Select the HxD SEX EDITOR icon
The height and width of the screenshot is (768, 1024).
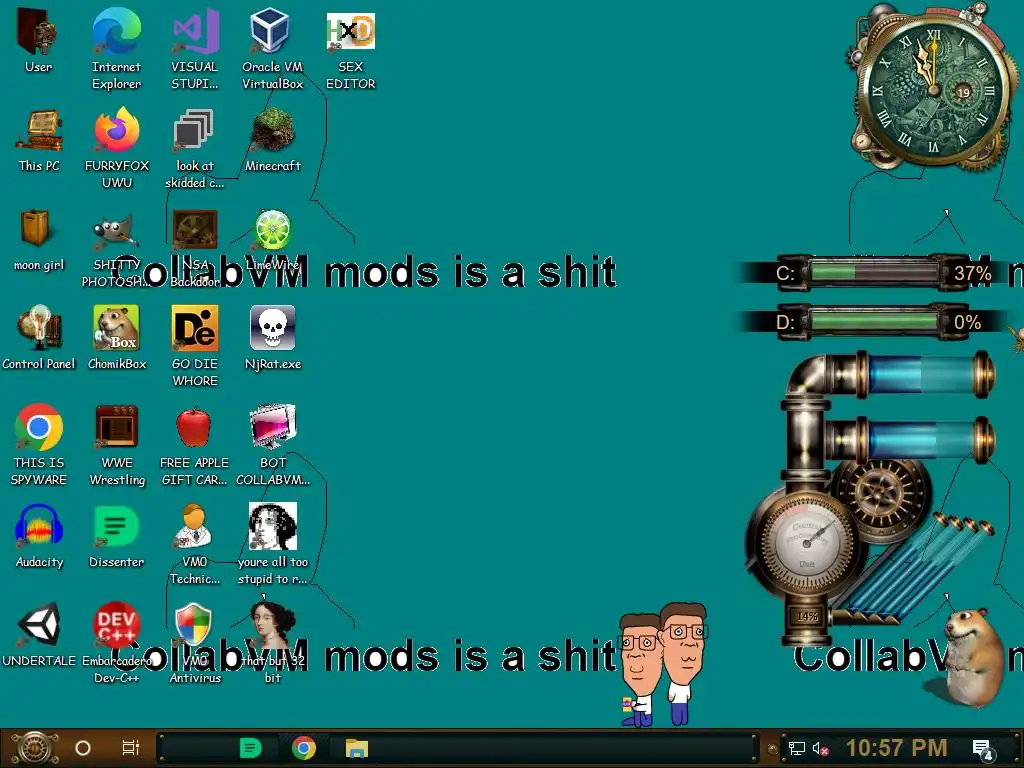[351, 49]
